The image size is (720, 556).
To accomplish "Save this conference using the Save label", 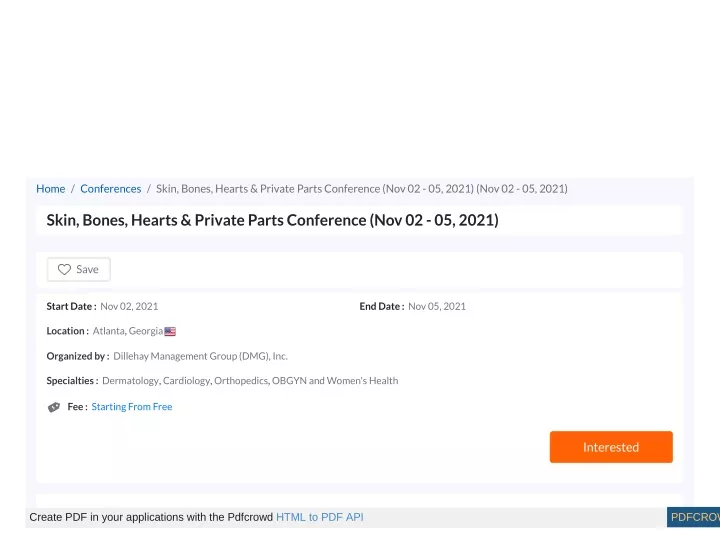I will point(87,270).
